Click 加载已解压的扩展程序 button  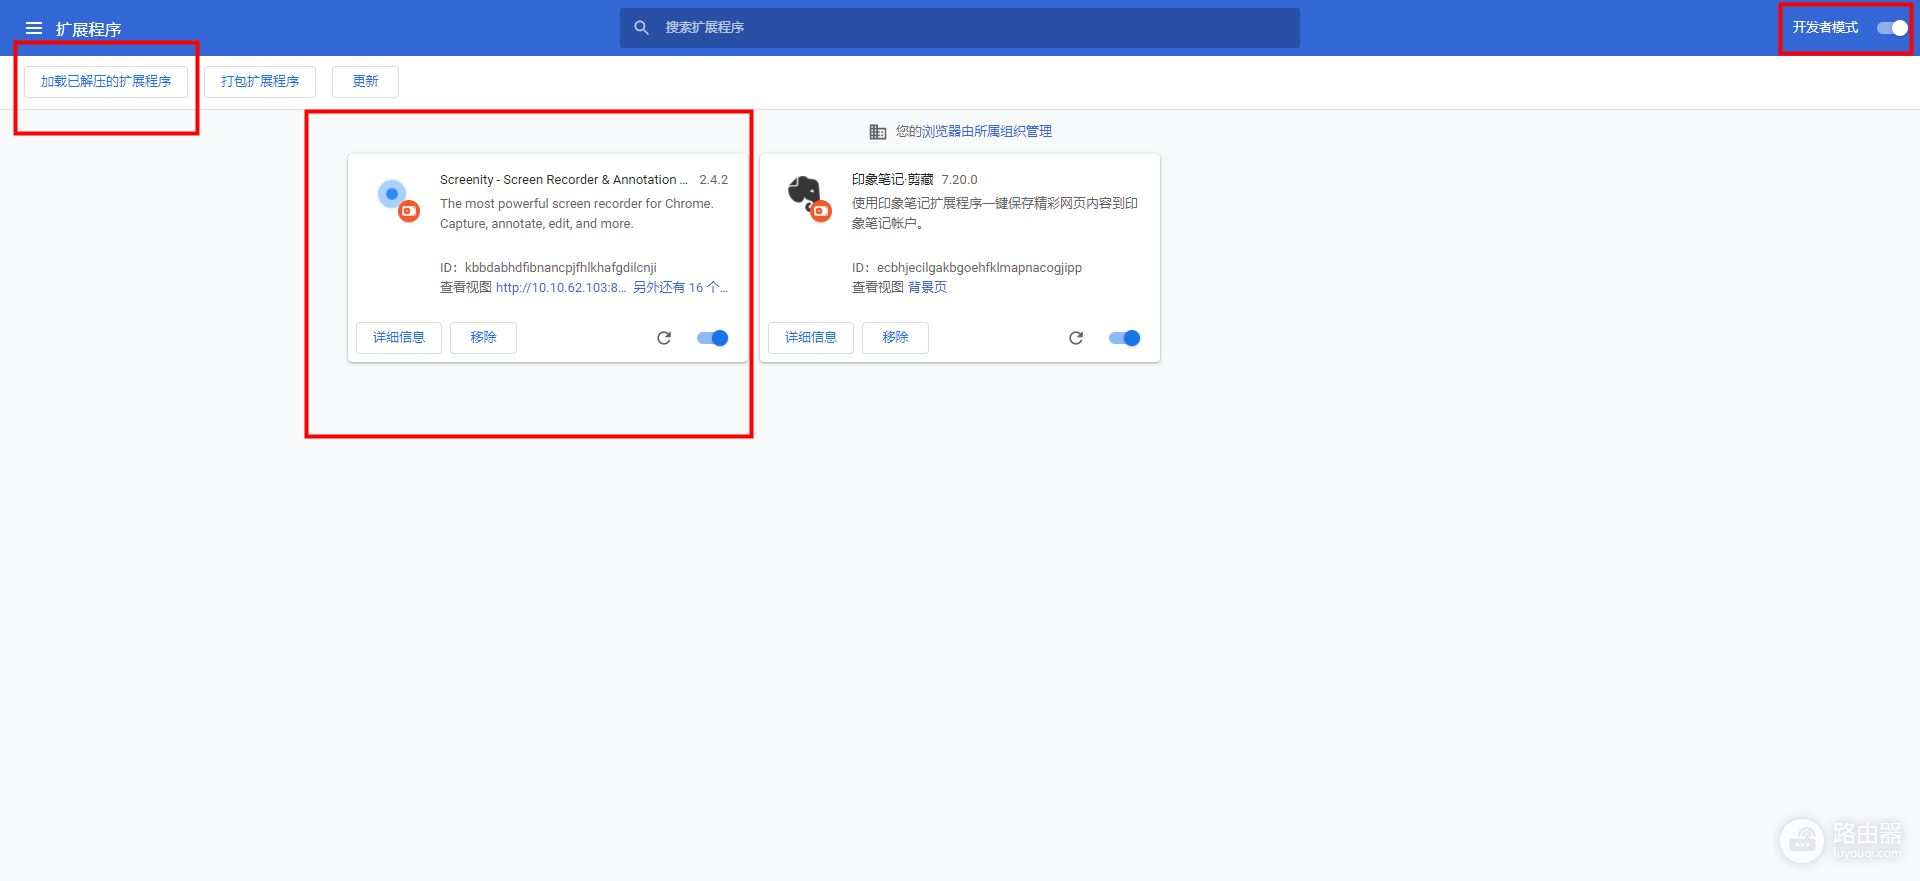tap(106, 82)
